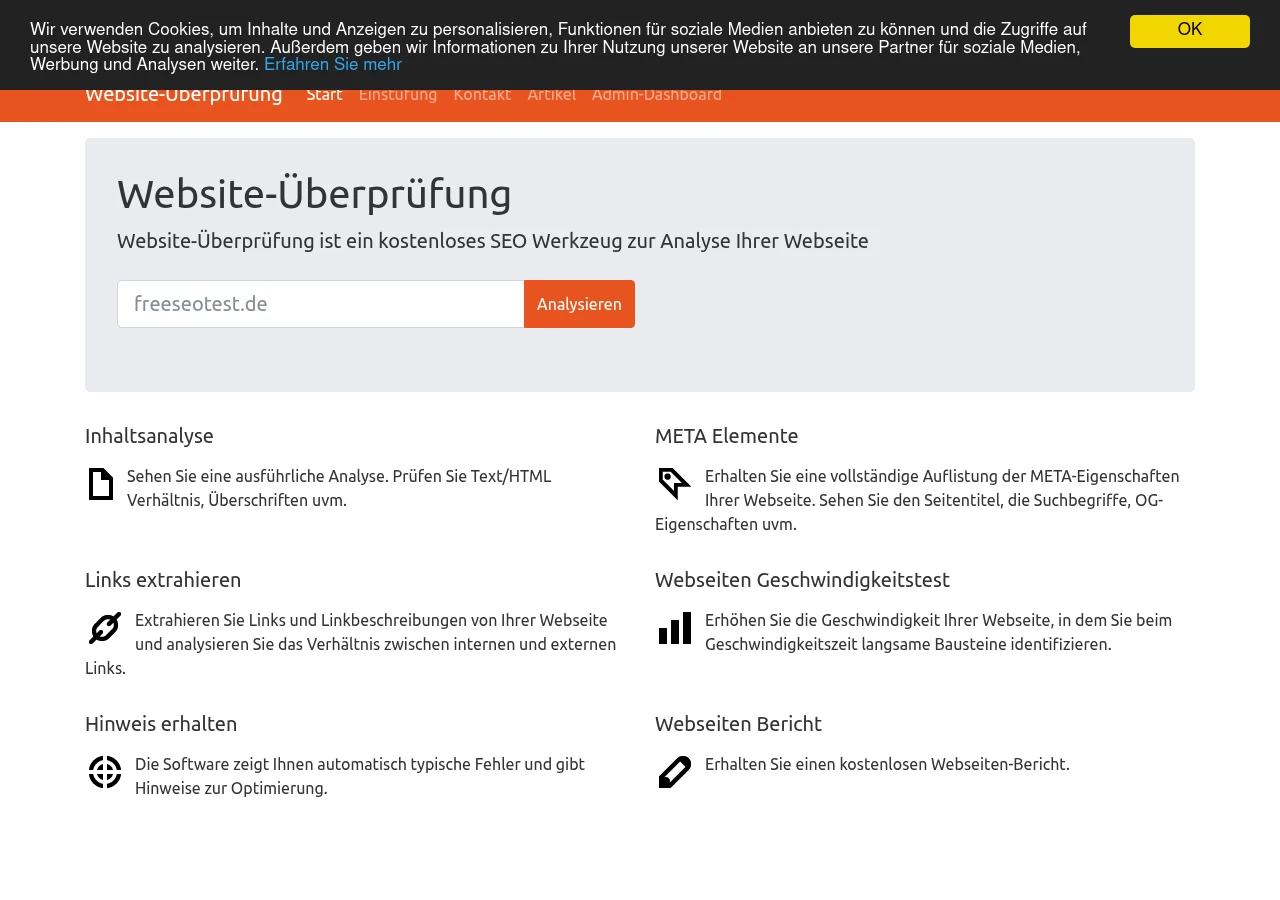The height and width of the screenshot is (900, 1280).
Task: Open the Erfahren Sie mehr cookie link
Action: [333, 65]
